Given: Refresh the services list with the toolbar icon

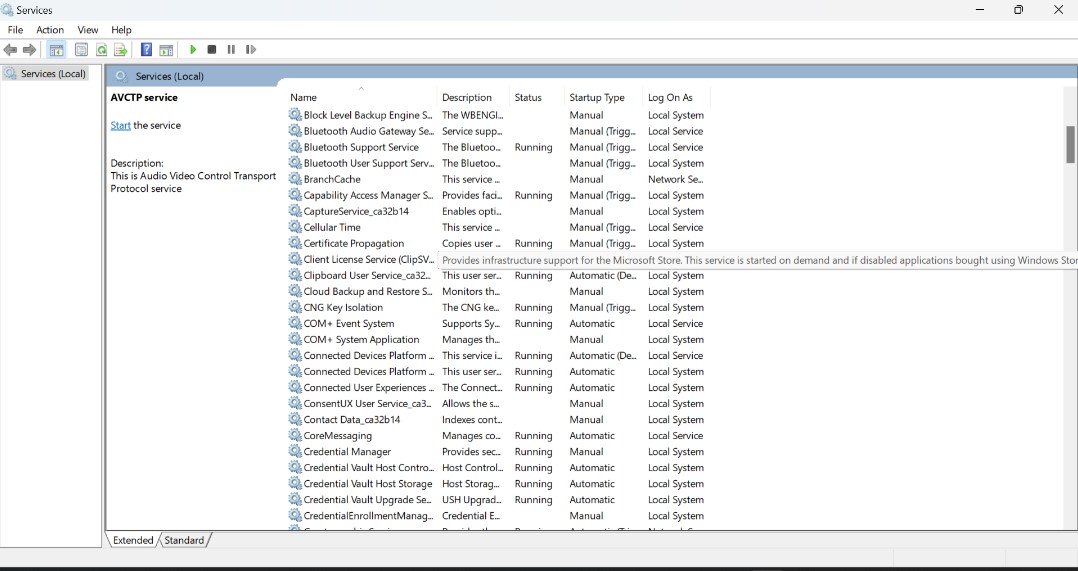Looking at the screenshot, I should point(101,49).
